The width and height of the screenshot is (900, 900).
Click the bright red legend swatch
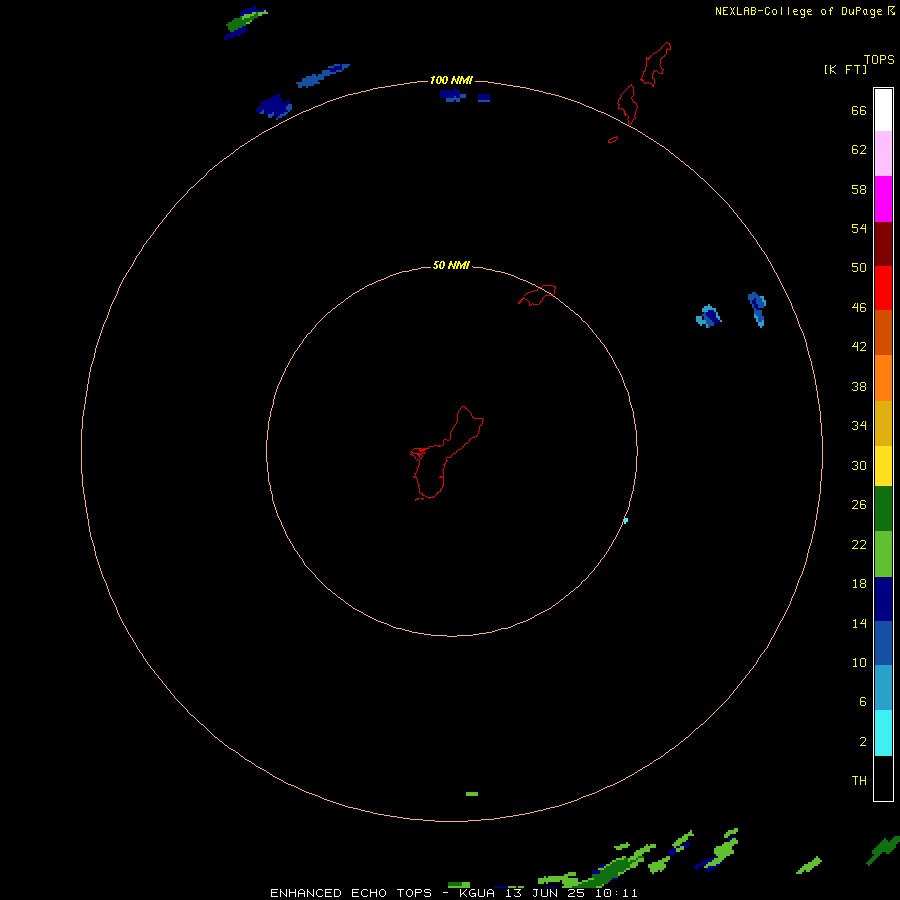pyautogui.click(x=883, y=288)
